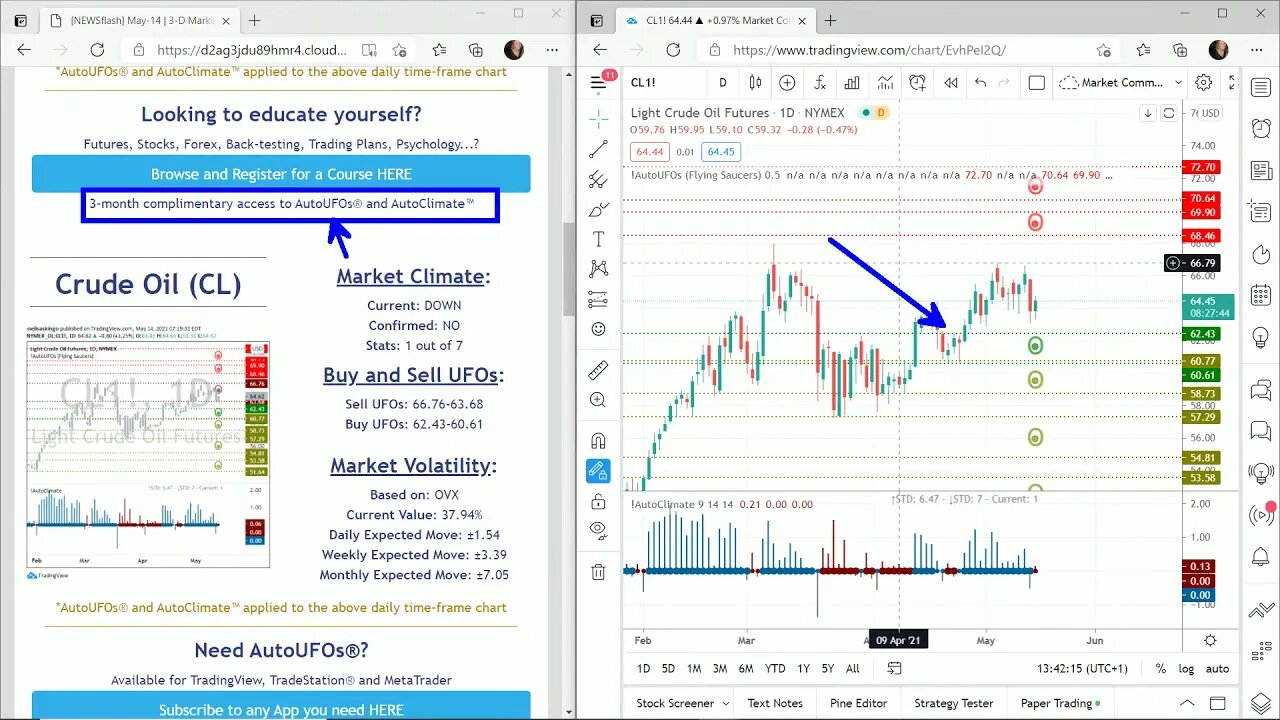Image resolution: width=1280 pixels, height=720 pixels.
Task: Click the CL1! symbol search field
Action: [x=662, y=83]
